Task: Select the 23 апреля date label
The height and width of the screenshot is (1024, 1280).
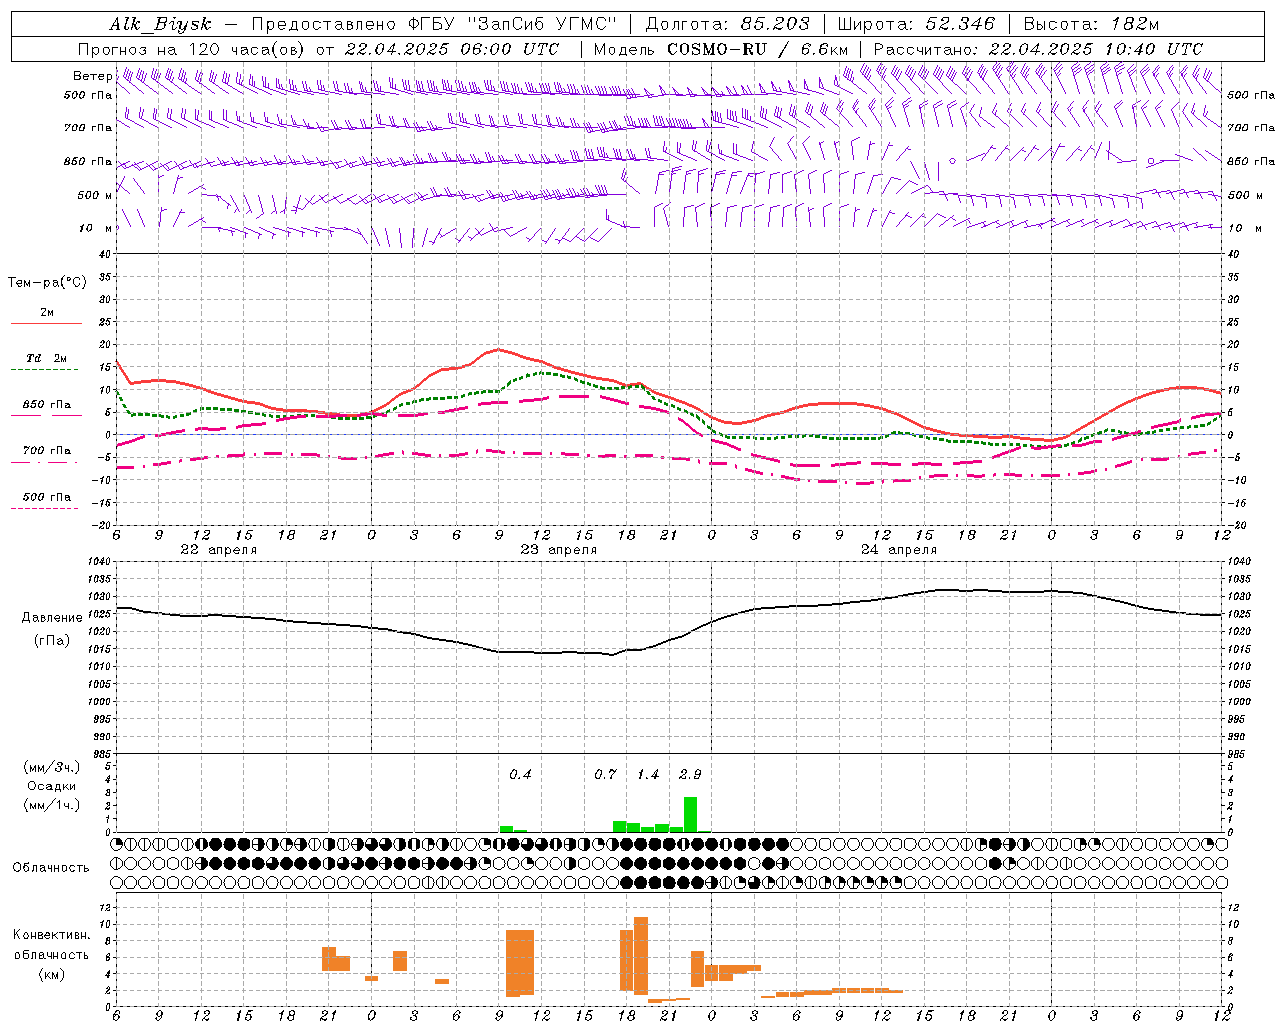Action: pyautogui.click(x=558, y=550)
